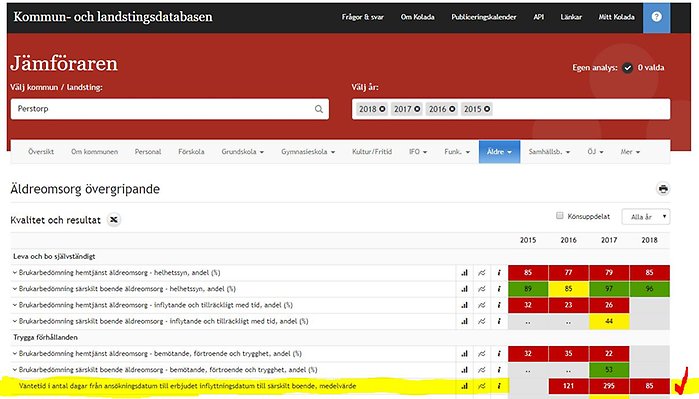The width and height of the screenshot is (699, 399).
Task: Open bar chart for Väntetid row
Action: (465, 386)
